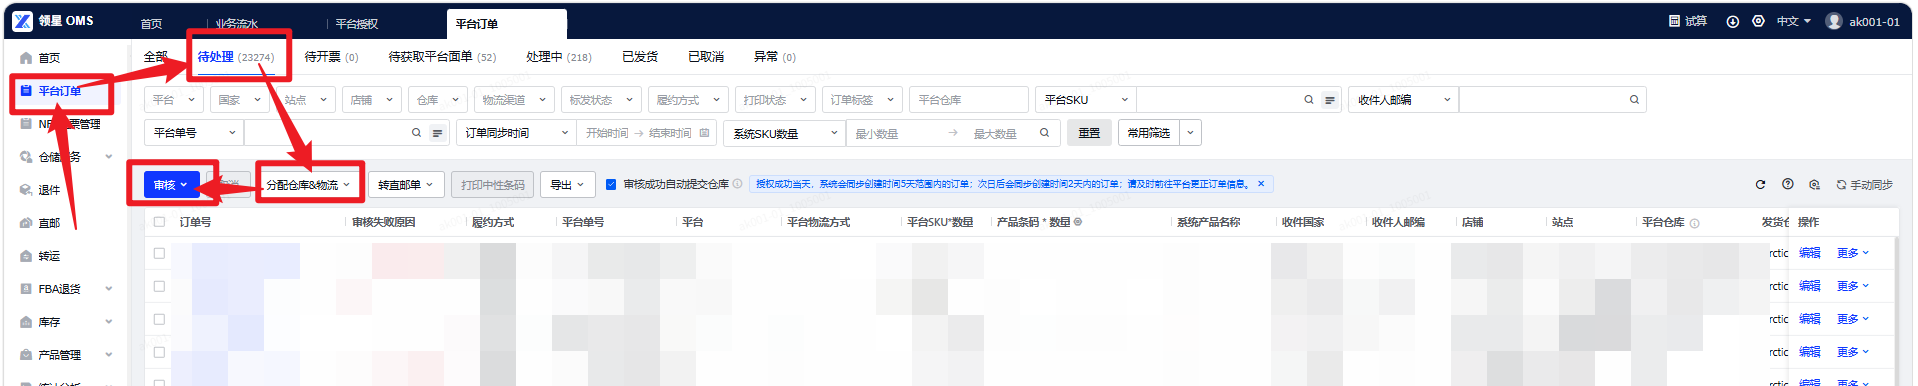Expand the FBA退货 sidebar chevron
The image size is (1918, 386).
click(x=108, y=289)
